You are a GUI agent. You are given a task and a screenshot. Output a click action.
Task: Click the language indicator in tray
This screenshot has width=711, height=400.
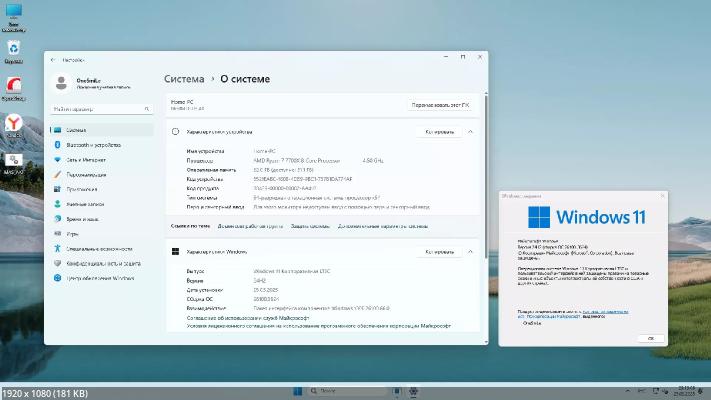click(x=642, y=391)
